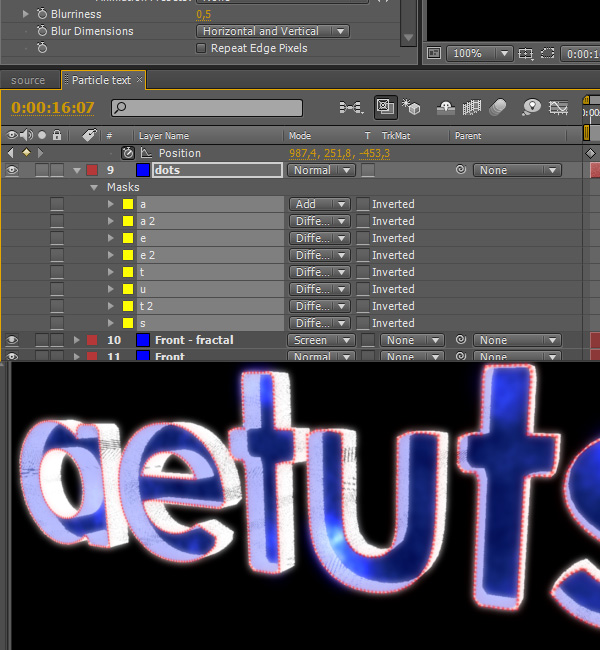Collapse the dots layer twirl arrow
Screen dimensions: 600x650
[x=77, y=170]
